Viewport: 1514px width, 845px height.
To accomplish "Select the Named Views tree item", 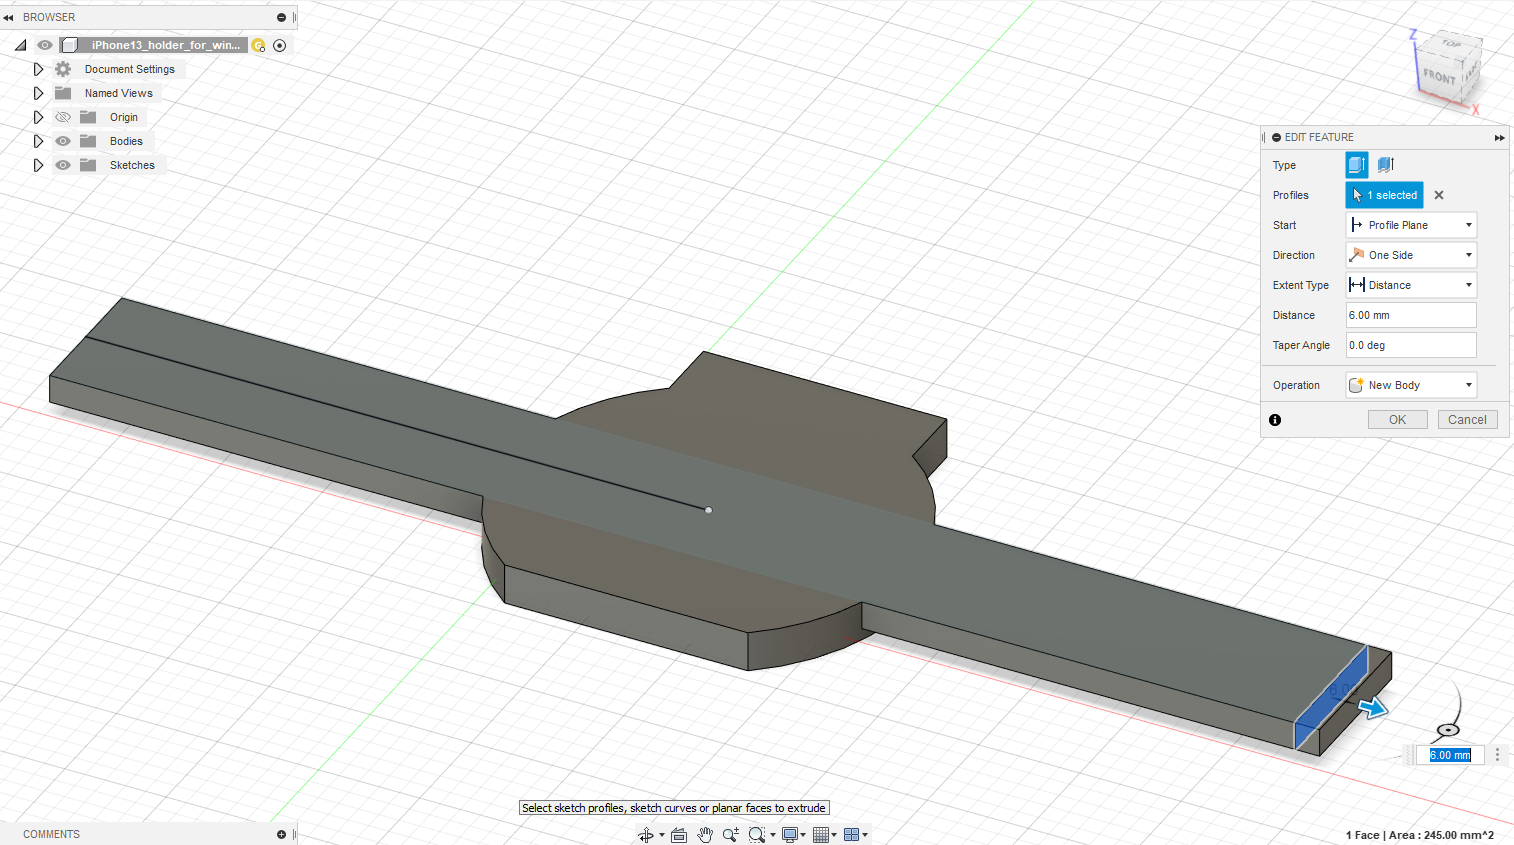I will [119, 93].
